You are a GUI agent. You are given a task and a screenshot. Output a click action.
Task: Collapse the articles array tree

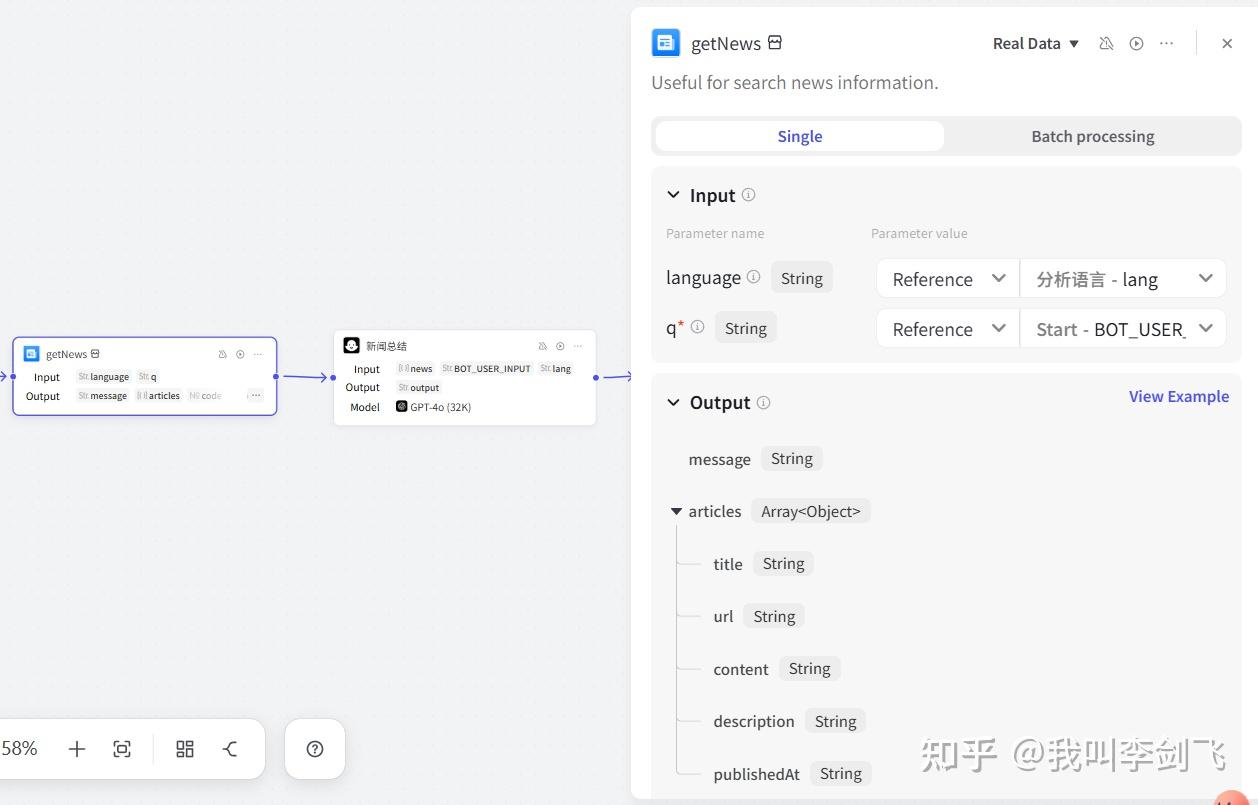[x=677, y=511]
